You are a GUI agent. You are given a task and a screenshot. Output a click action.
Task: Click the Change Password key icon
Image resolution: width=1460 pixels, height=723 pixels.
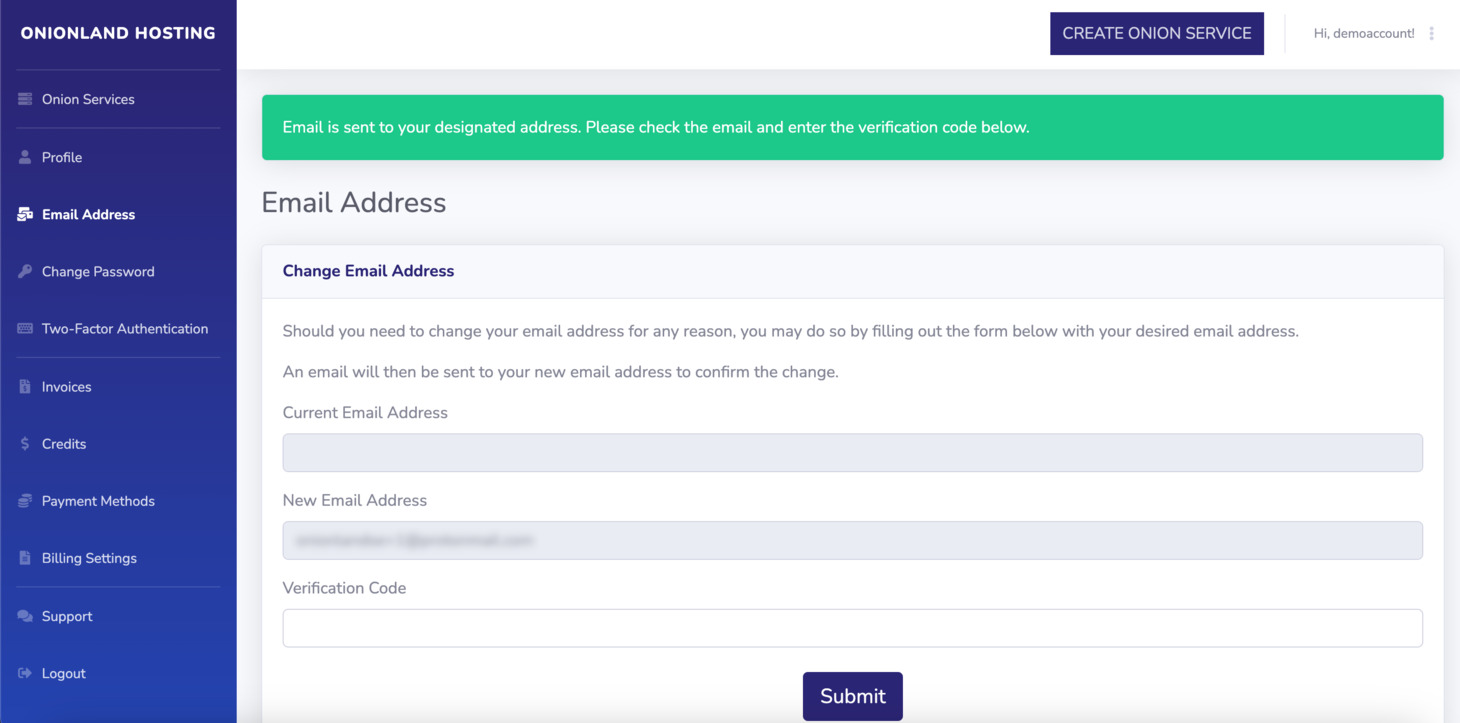(23, 271)
